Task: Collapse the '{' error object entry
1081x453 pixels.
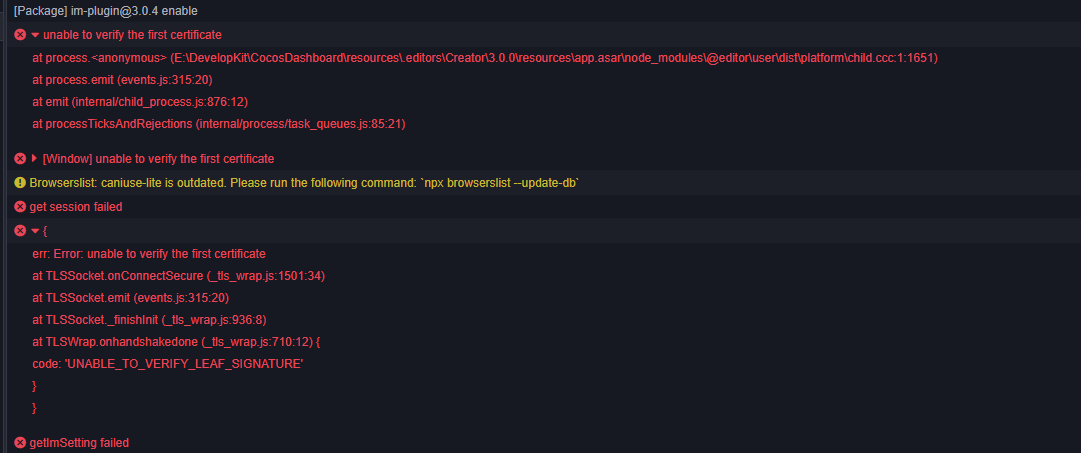Action: 35,231
